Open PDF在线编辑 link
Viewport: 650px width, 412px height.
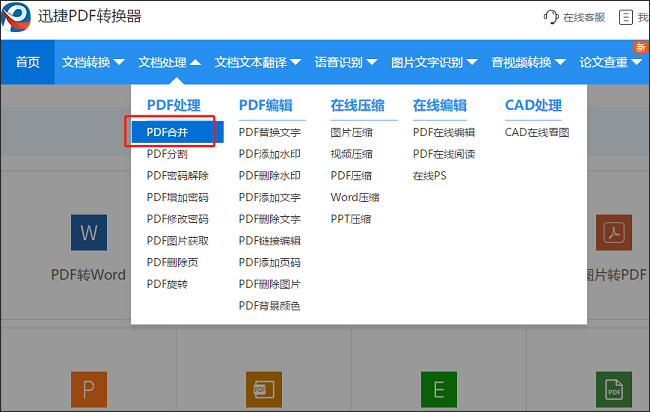[x=444, y=132]
